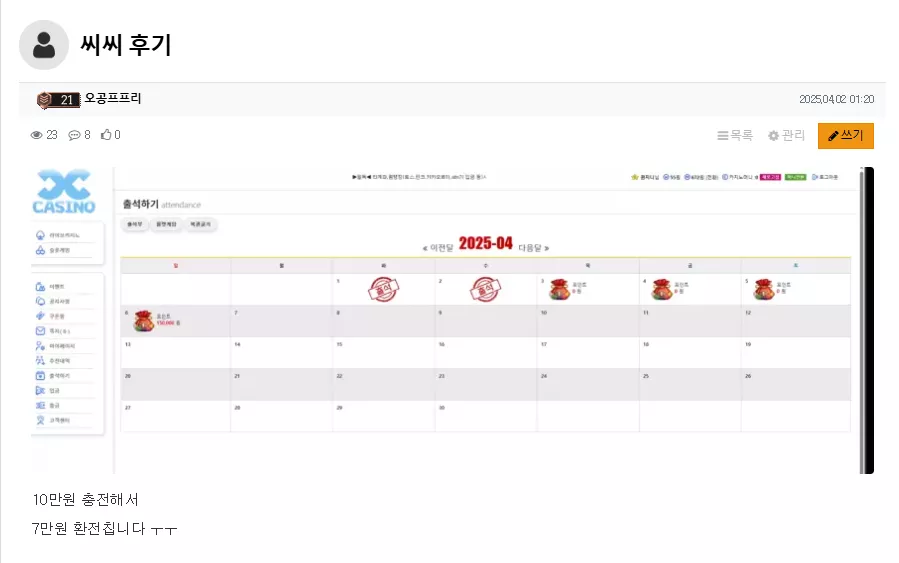899x563 pixels.
Task: Go to previous month via 이전달
Action: tap(438, 248)
